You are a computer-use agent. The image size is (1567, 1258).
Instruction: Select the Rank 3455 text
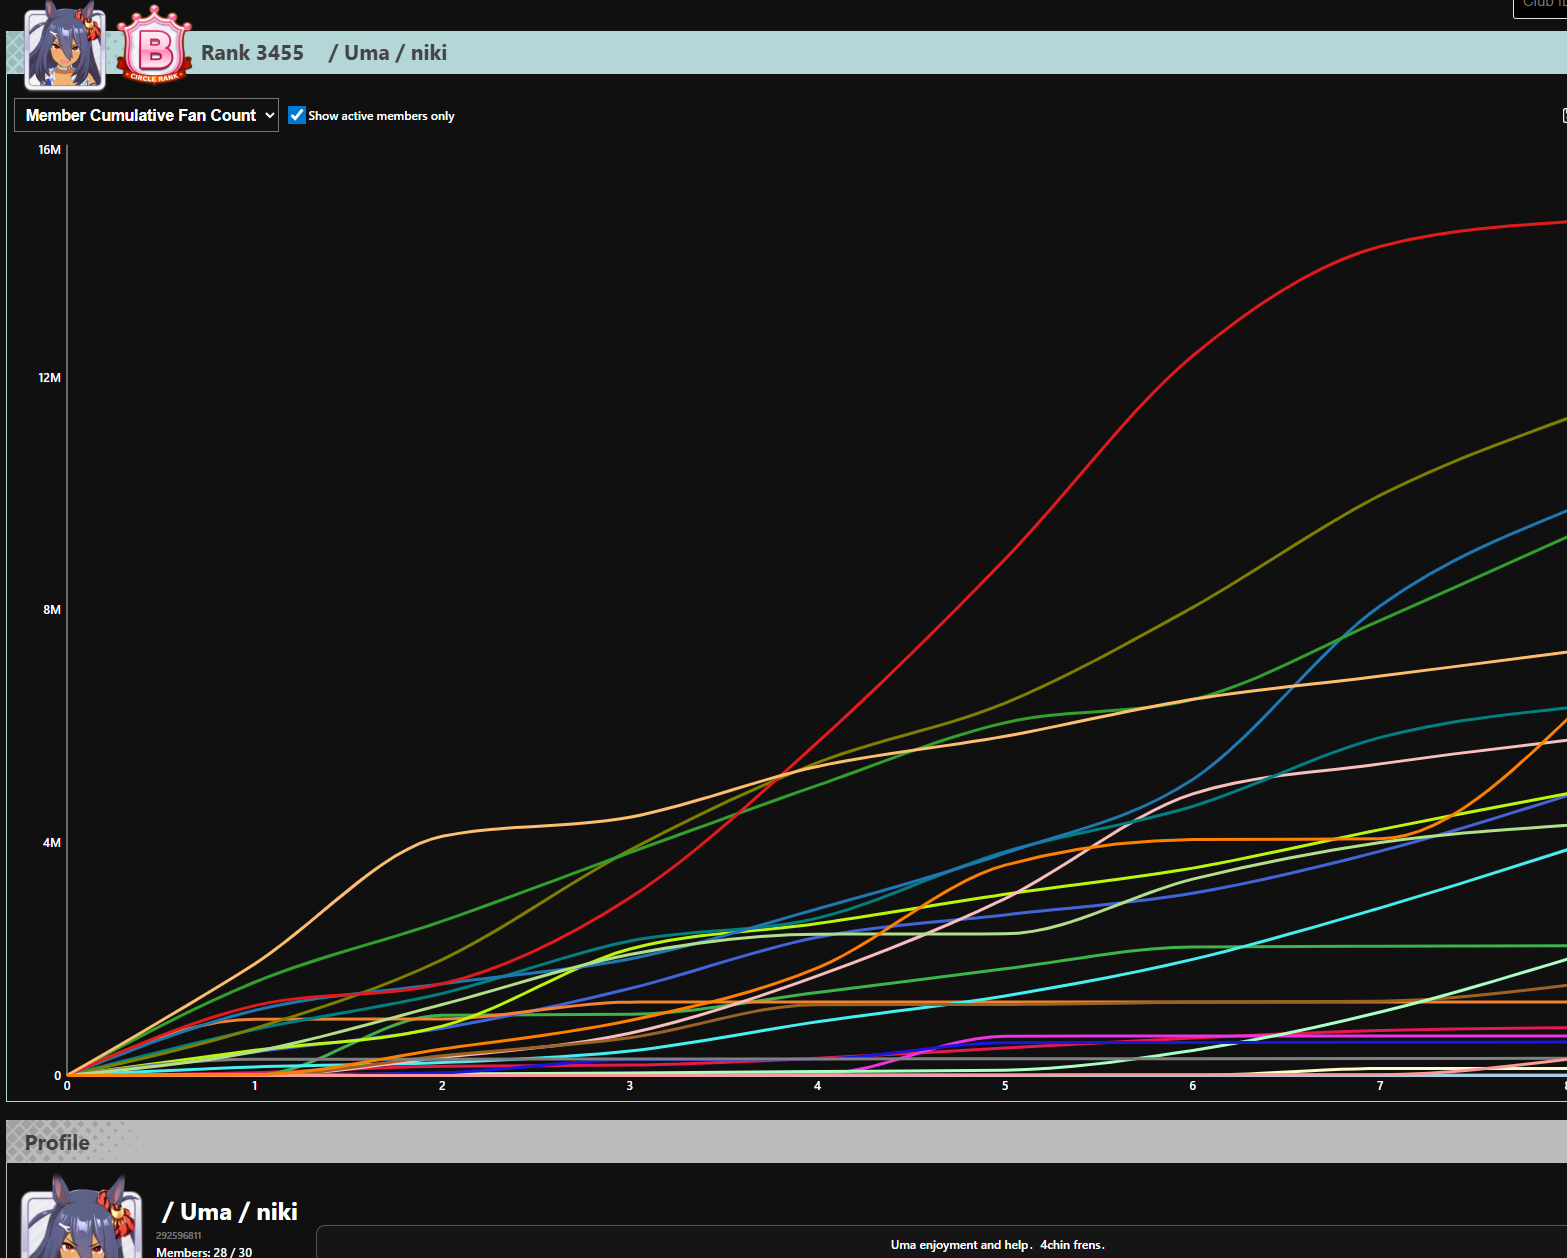(252, 53)
